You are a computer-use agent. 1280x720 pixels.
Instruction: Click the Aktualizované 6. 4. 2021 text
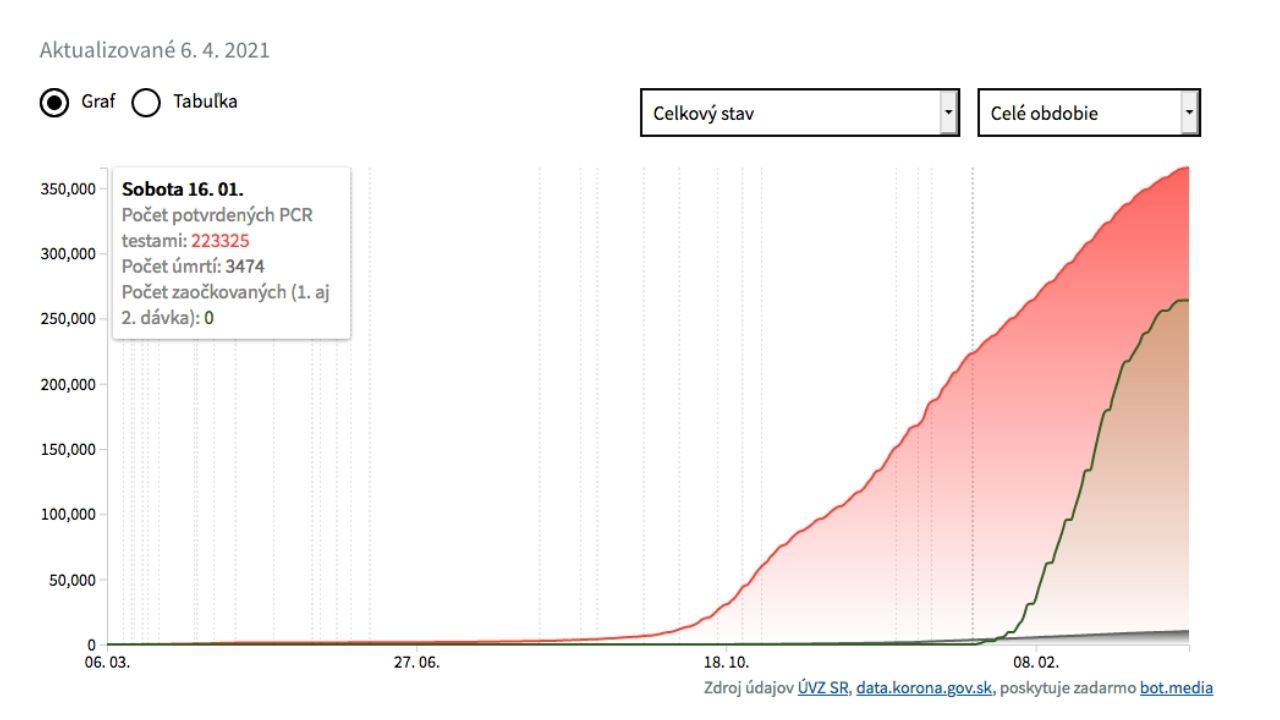click(154, 50)
